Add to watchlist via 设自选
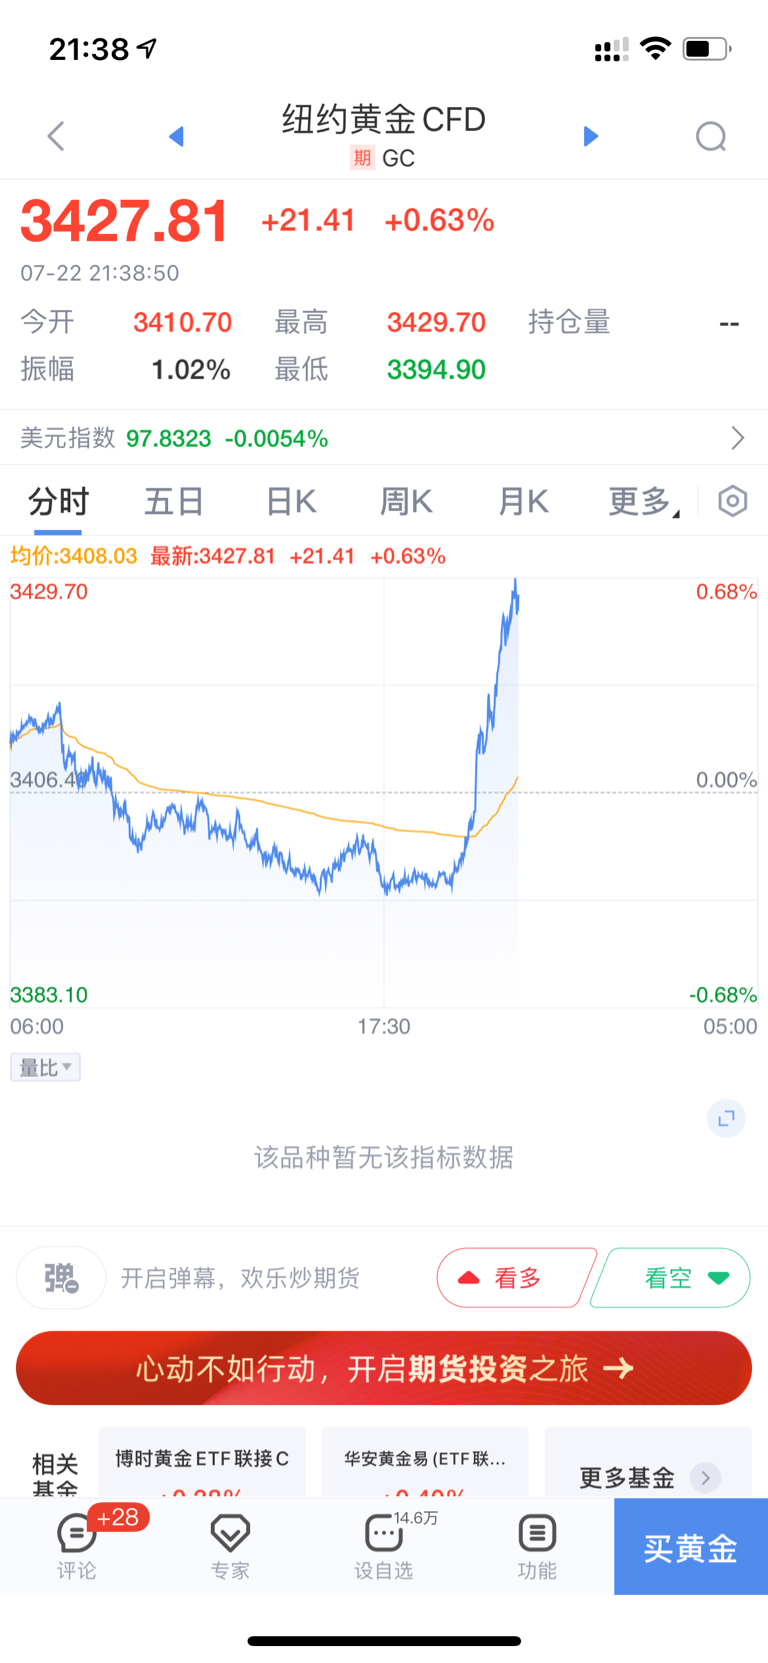768x1663 pixels. (384, 1546)
